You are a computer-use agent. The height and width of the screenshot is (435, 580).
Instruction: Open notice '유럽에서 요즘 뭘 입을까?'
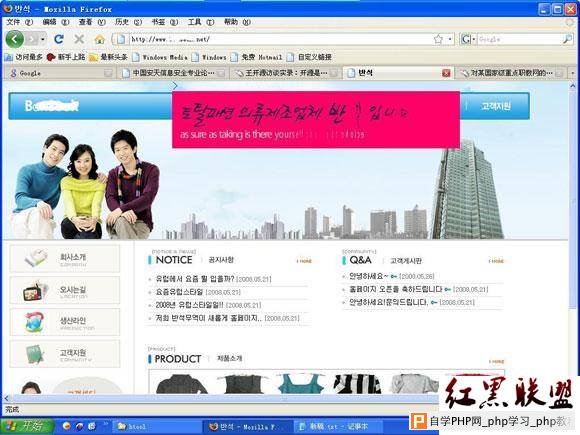195,279
